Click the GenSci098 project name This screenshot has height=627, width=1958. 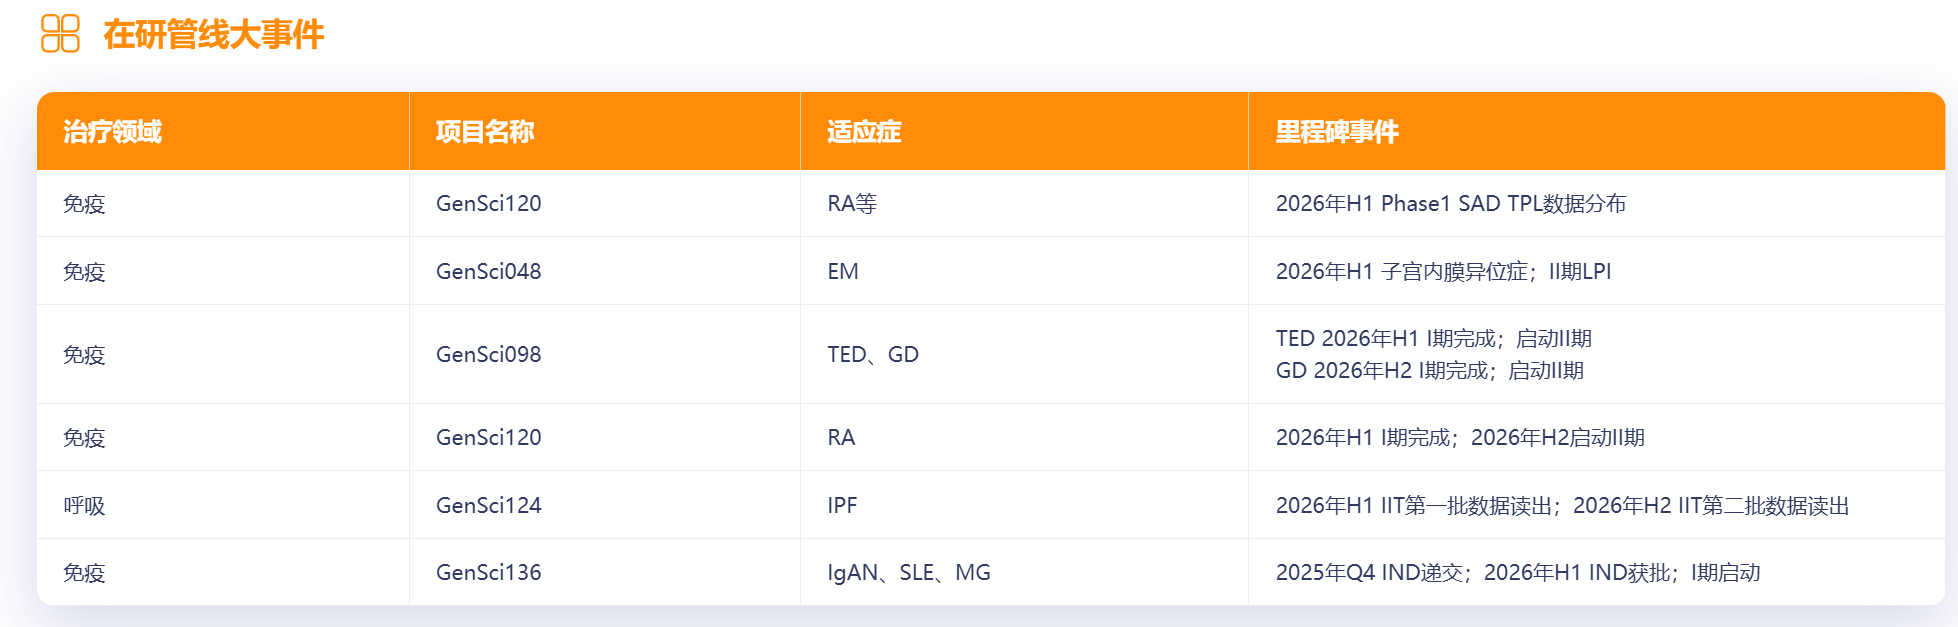click(x=488, y=355)
